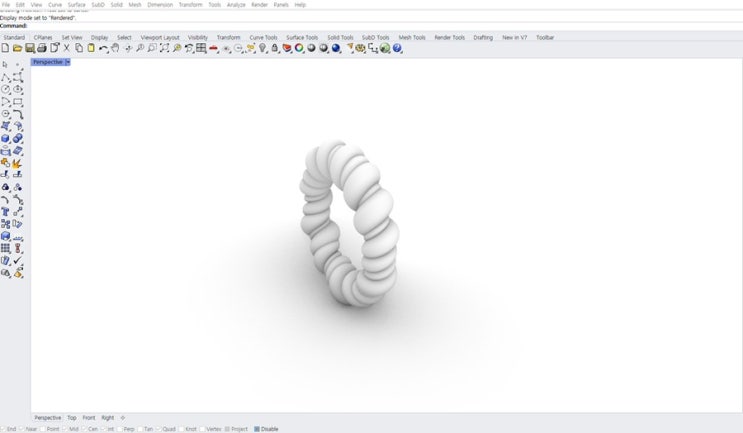Select the Rectangle tool in sidebar

(x=18, y=101)
